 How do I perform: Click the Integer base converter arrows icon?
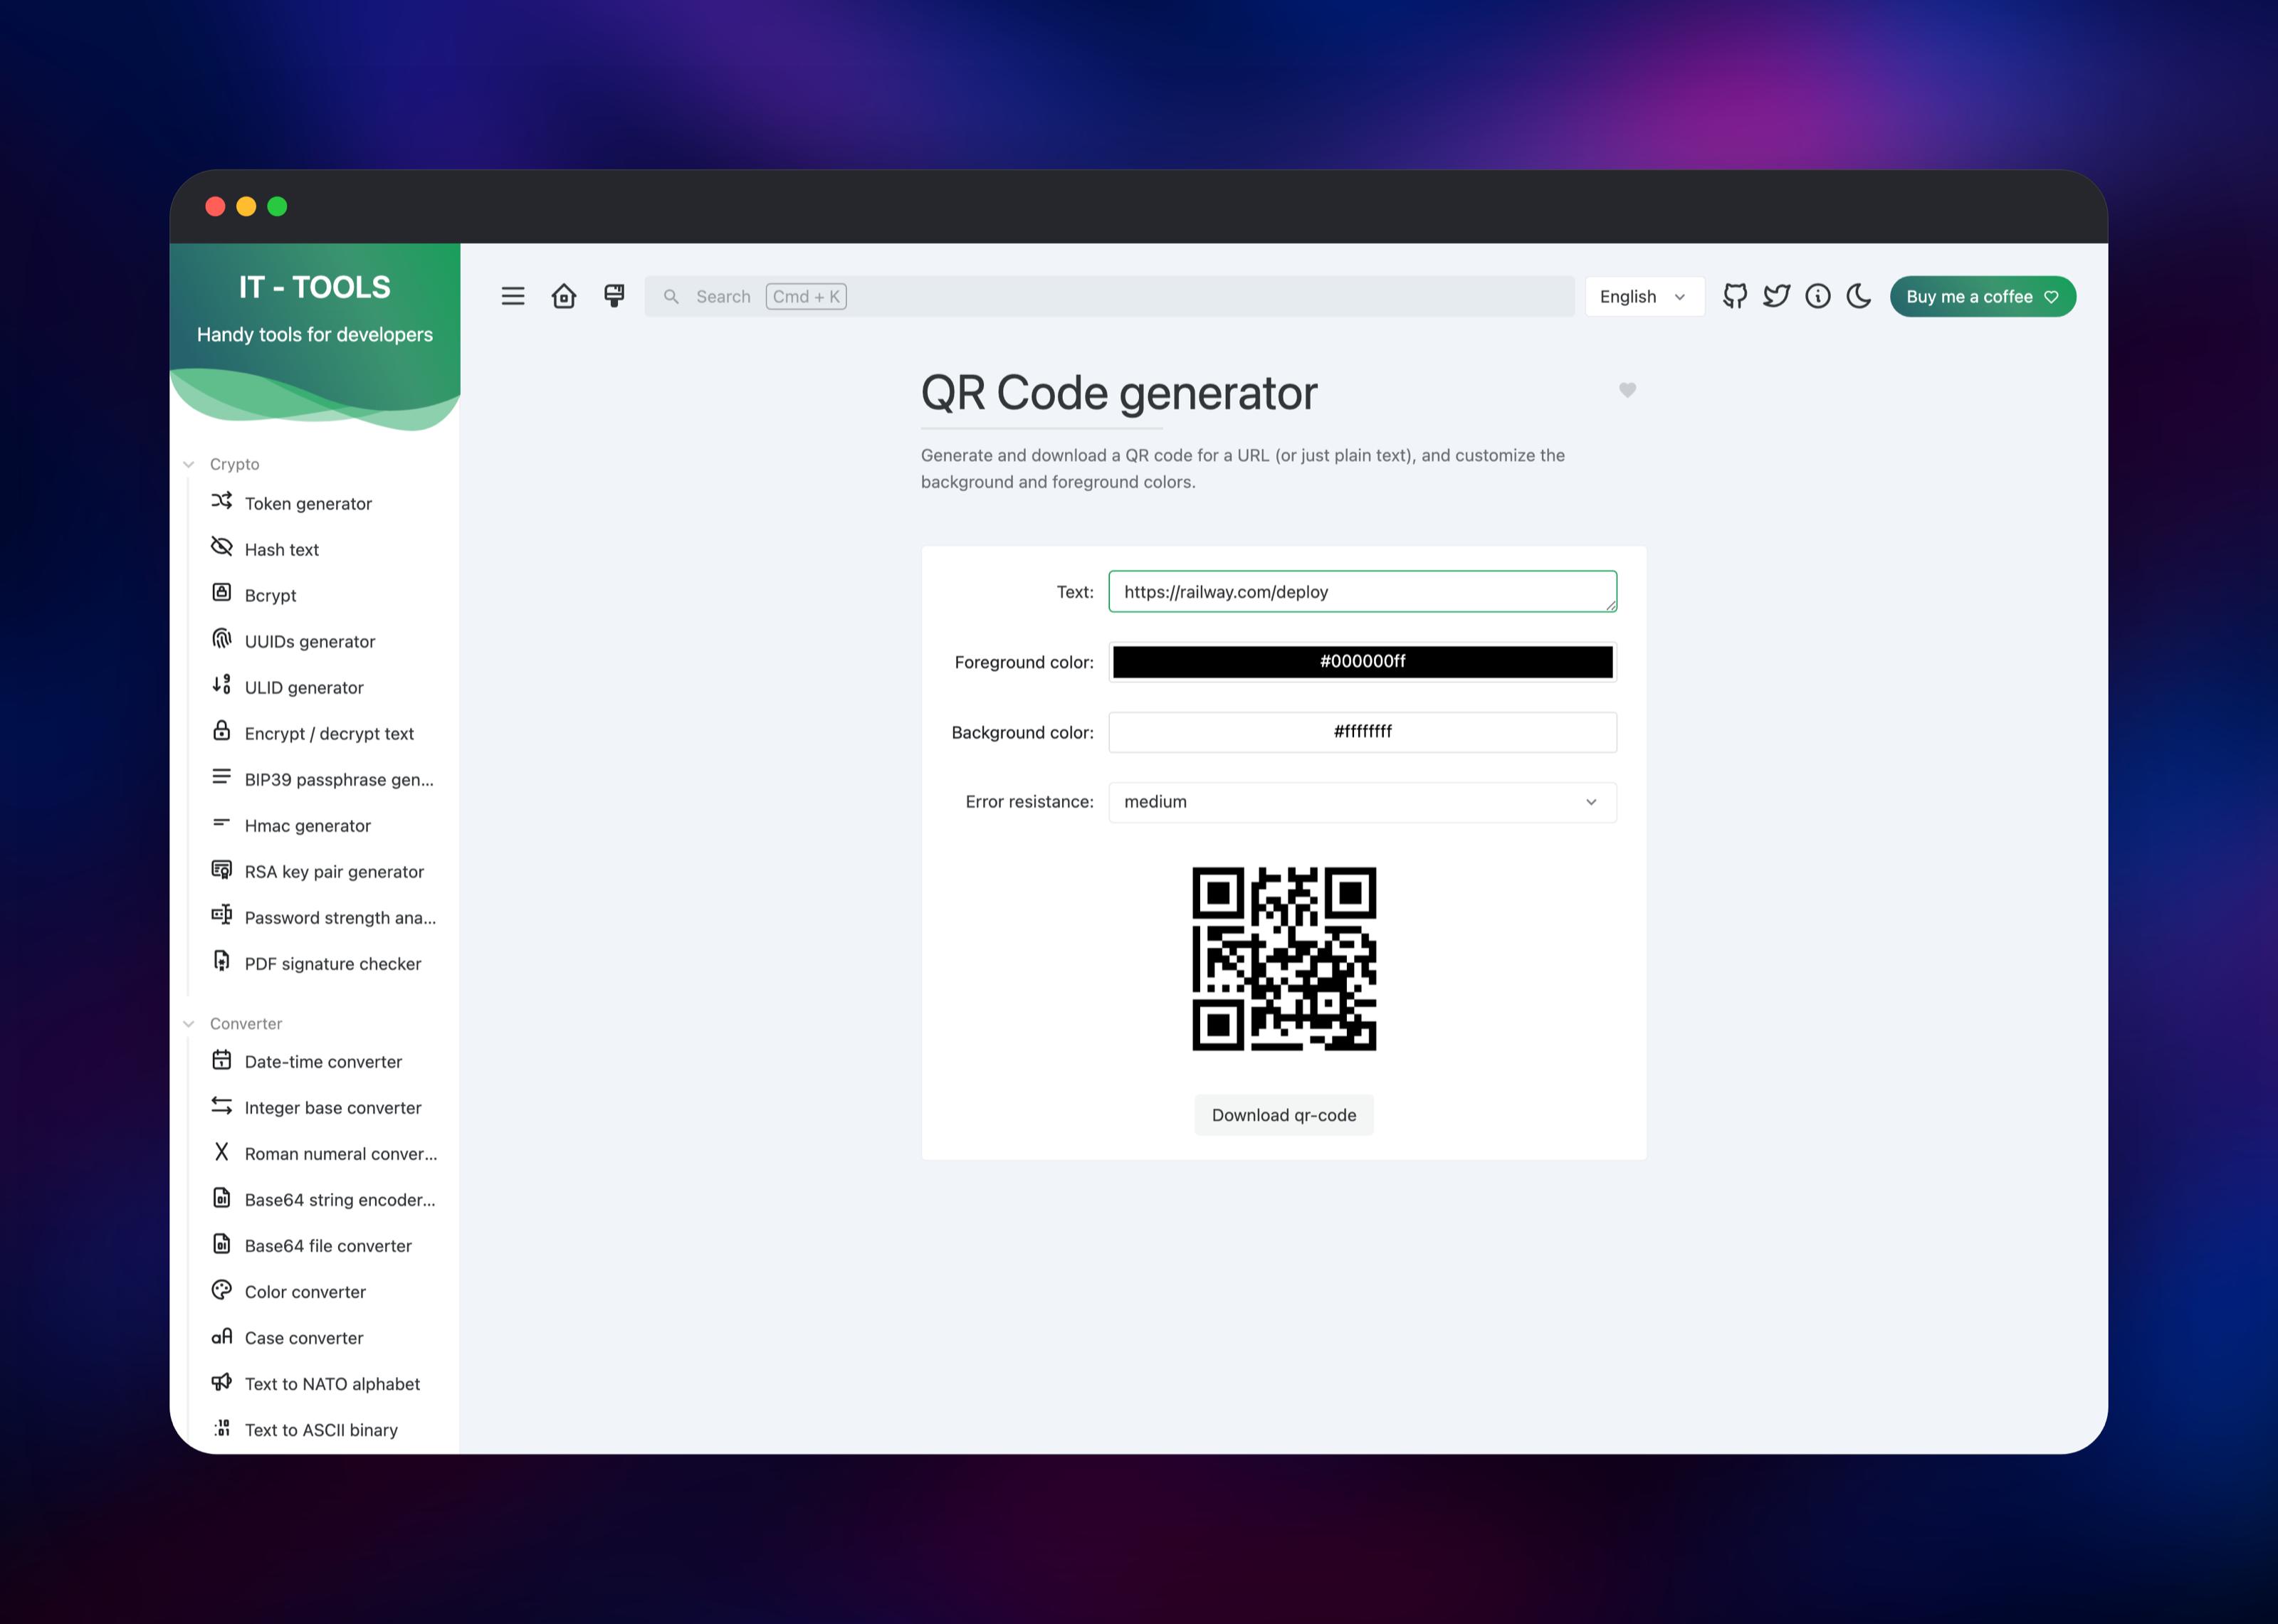(222, 1105)
